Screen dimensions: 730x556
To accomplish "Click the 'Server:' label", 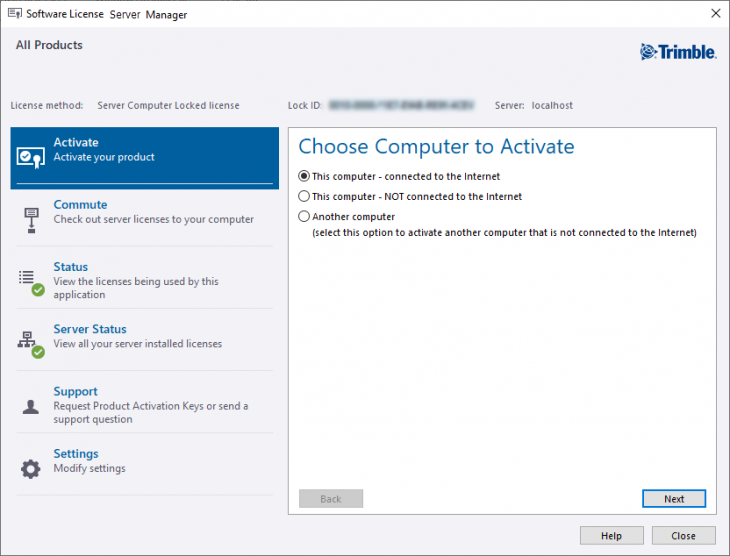I will click(x=510, y=105).
